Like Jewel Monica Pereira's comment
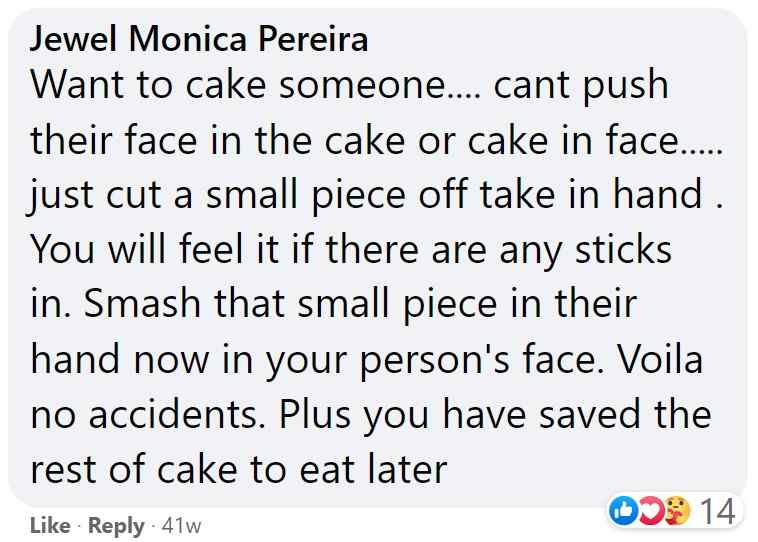758x542 pixels. tap(48, 526)
